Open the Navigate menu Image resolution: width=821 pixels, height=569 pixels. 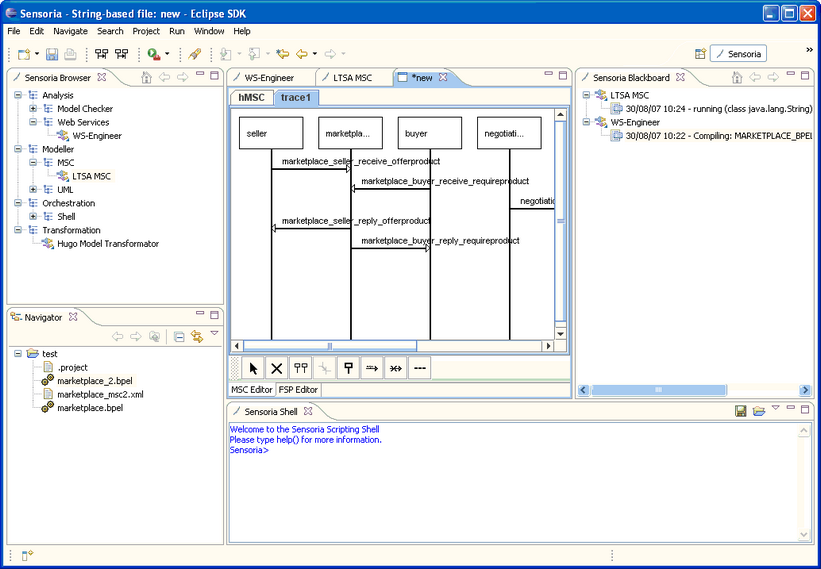click(x=70, y=31)
